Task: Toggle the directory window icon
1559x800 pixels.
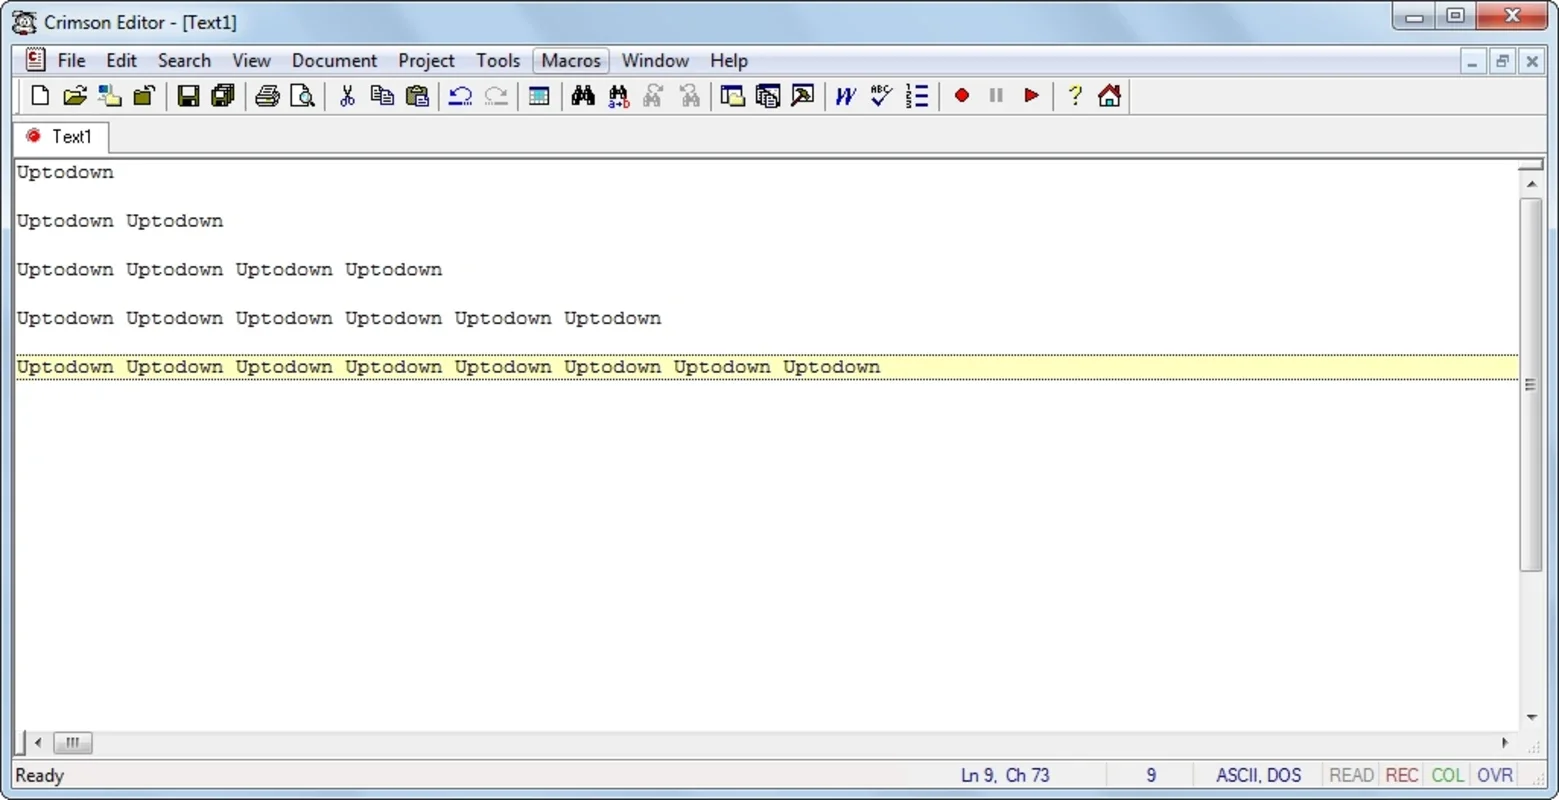Action: click(x=732, y=96)
